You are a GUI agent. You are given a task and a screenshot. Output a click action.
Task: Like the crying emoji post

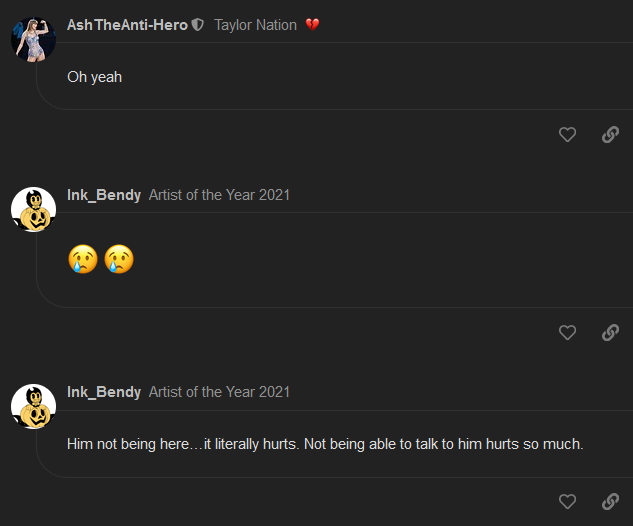click(x=567, y=333)
